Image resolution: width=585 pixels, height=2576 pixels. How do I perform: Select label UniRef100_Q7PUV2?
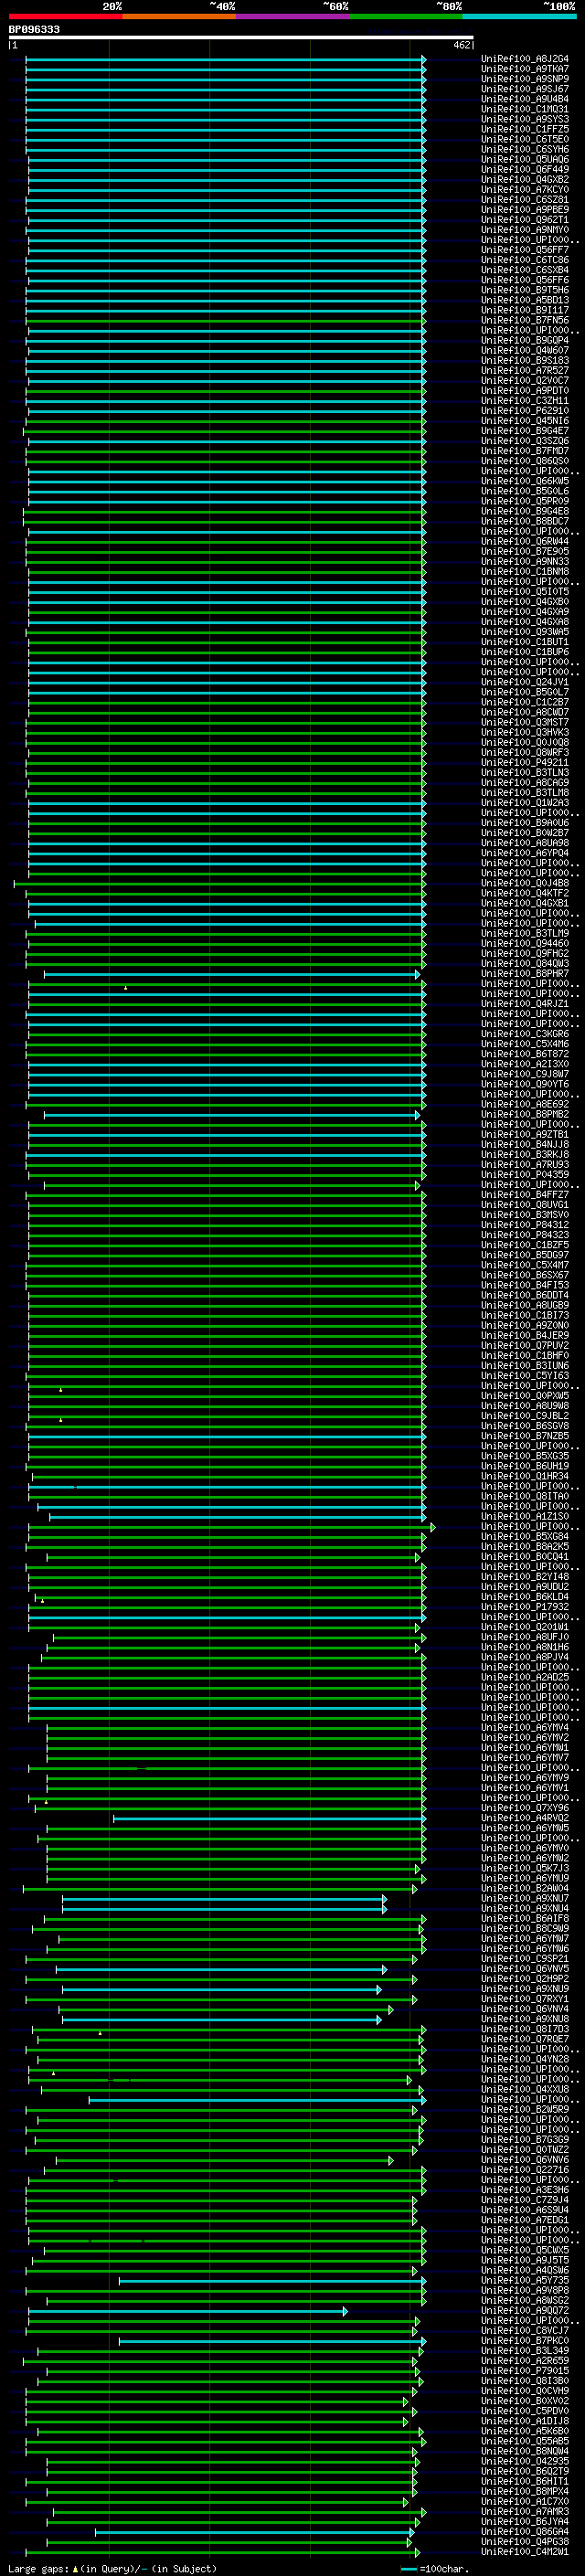click(525, 1345)
